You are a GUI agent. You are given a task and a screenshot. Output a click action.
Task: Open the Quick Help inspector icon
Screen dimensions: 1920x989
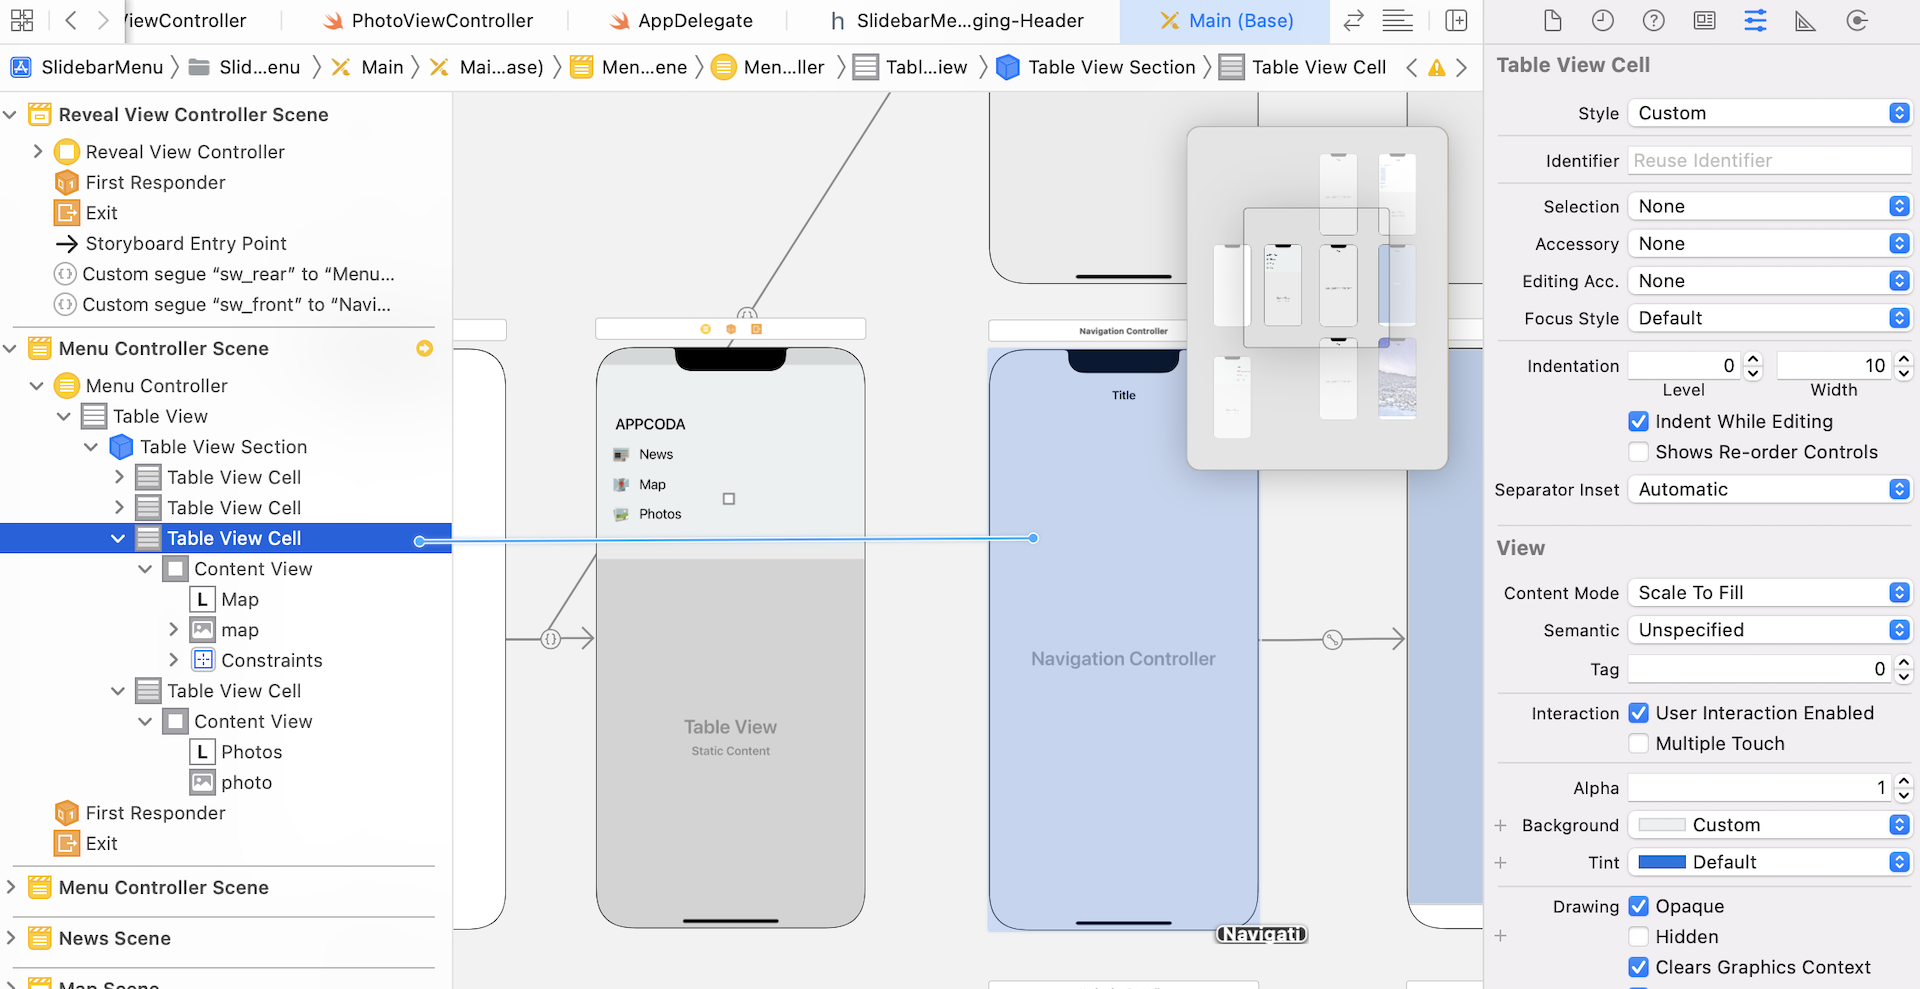pyautogui.click(x=1653, y=21)
